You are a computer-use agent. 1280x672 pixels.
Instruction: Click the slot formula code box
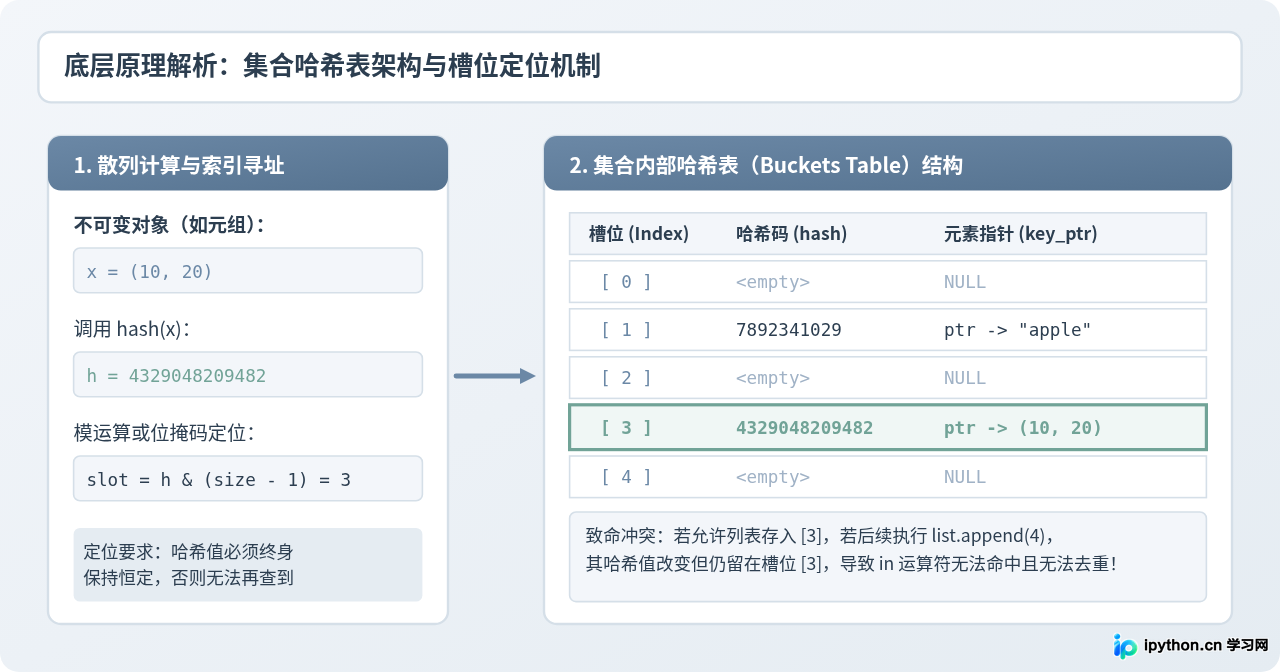pyautogui.click(x=248, y=479)
